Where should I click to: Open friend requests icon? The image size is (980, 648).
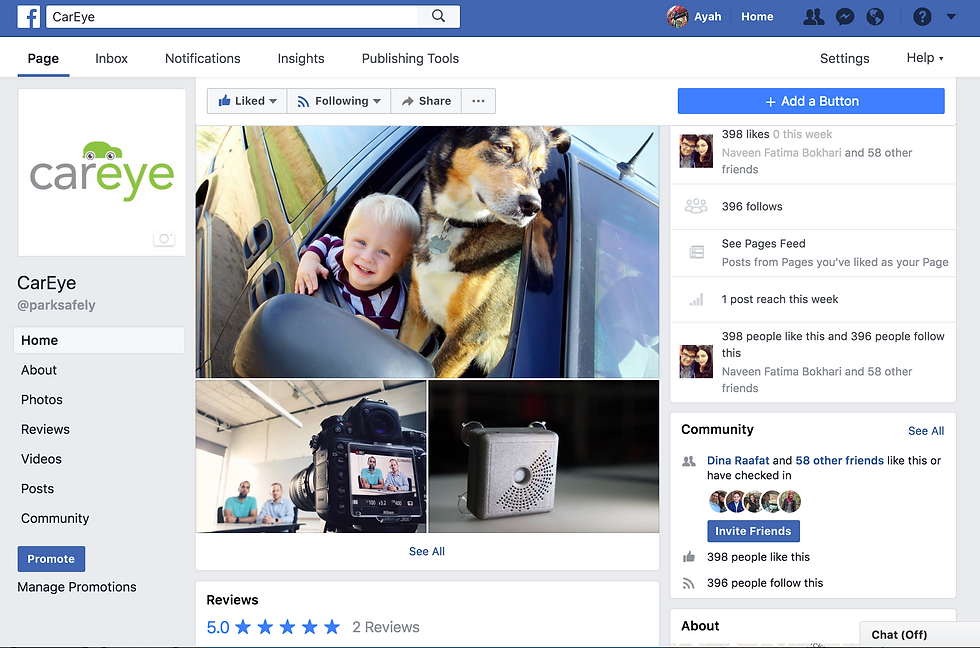click(x=814, y=17)
